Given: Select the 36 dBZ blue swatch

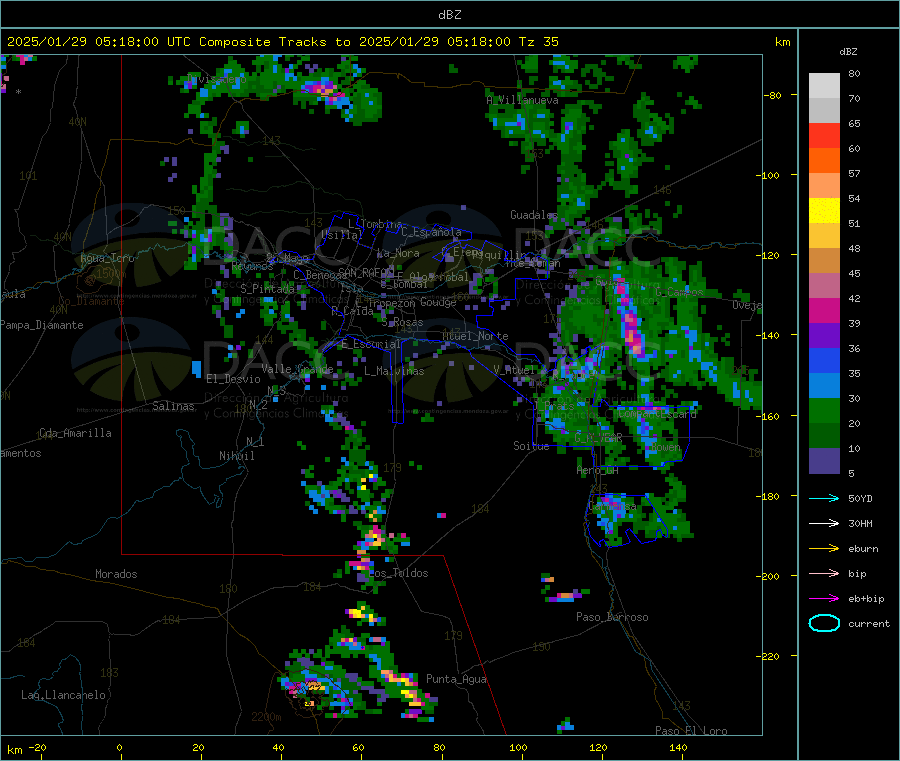Looking at the screenshot, I should pos(824,360).
